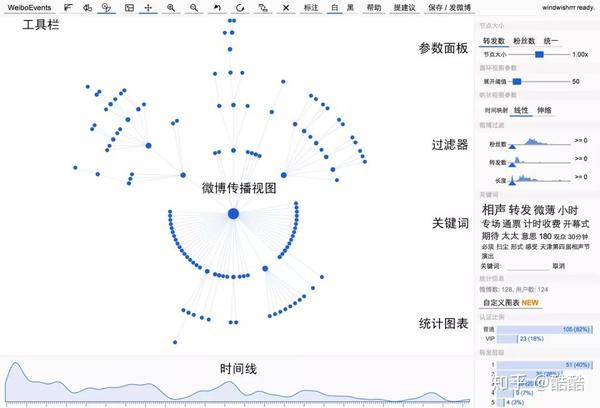Click the 展开阈值 slider handle

pos(517,81)
